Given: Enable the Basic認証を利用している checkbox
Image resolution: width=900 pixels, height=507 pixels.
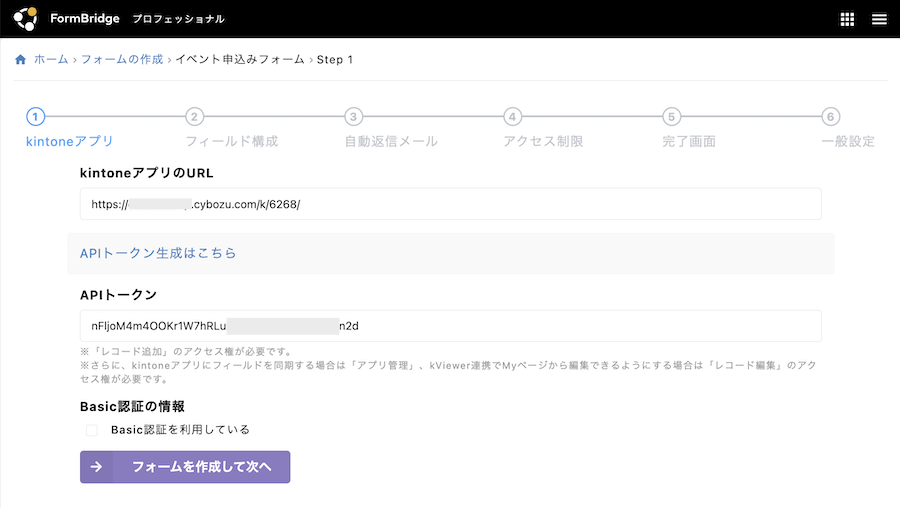Looking at the screenshot, I should pos(92,430).
